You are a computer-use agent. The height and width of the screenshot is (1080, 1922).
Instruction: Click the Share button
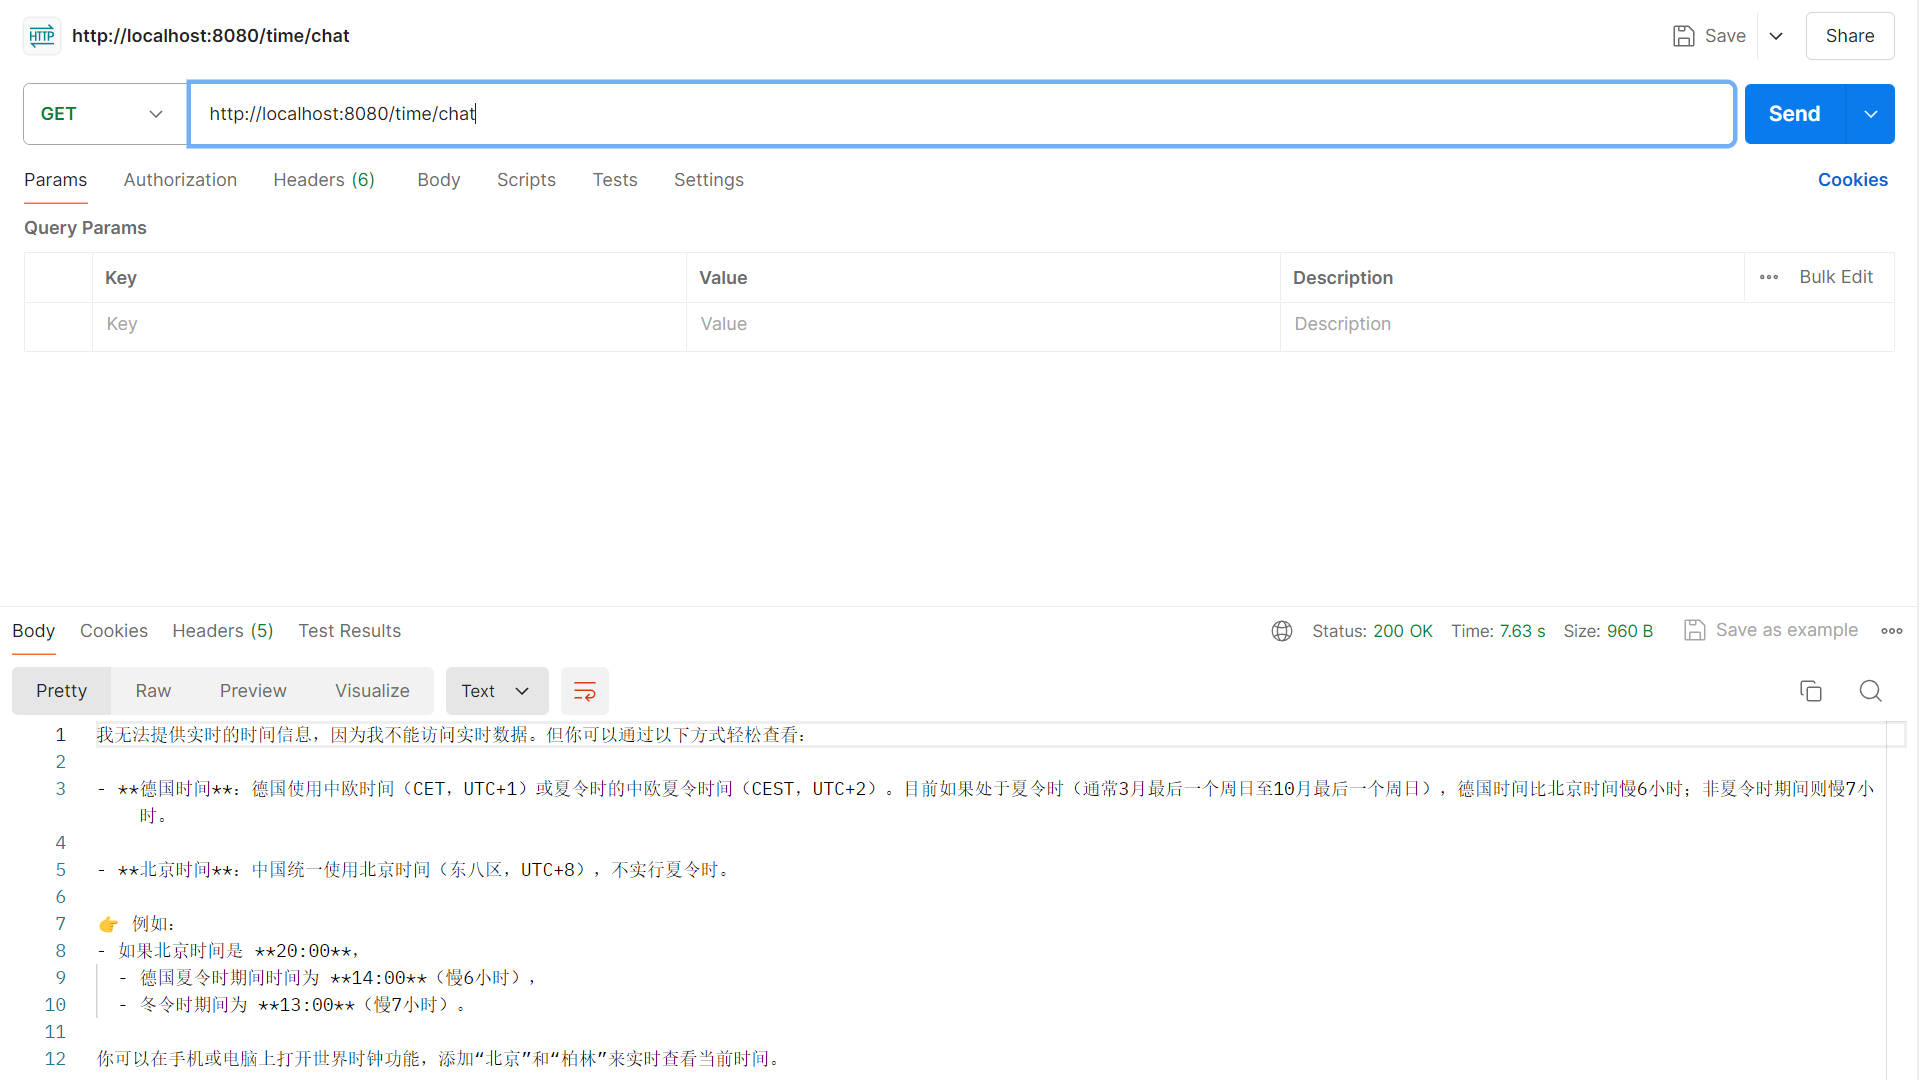[1851, 36]
